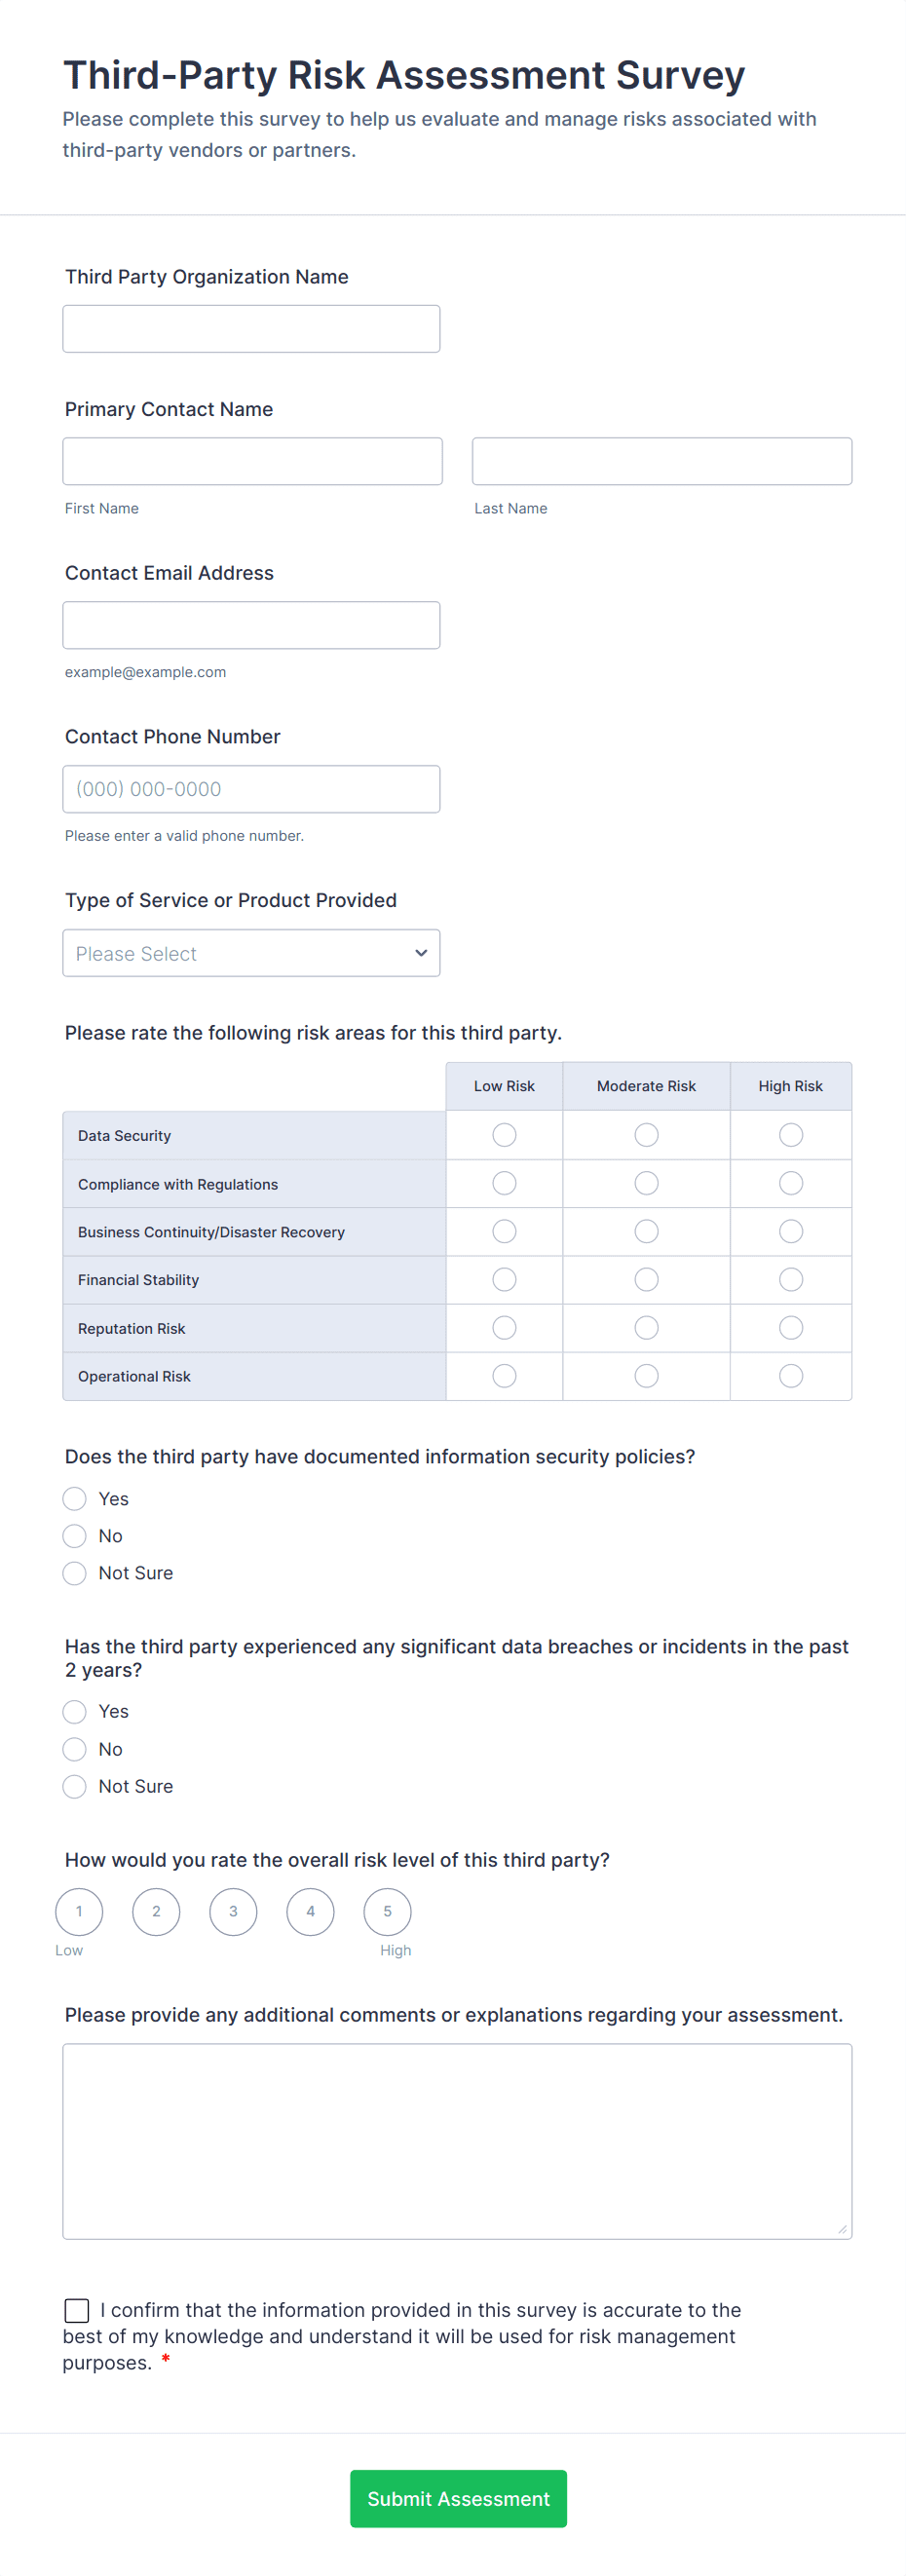Open the Type of Service dropdown
The image size is (906, 2576).
[251, 953]
